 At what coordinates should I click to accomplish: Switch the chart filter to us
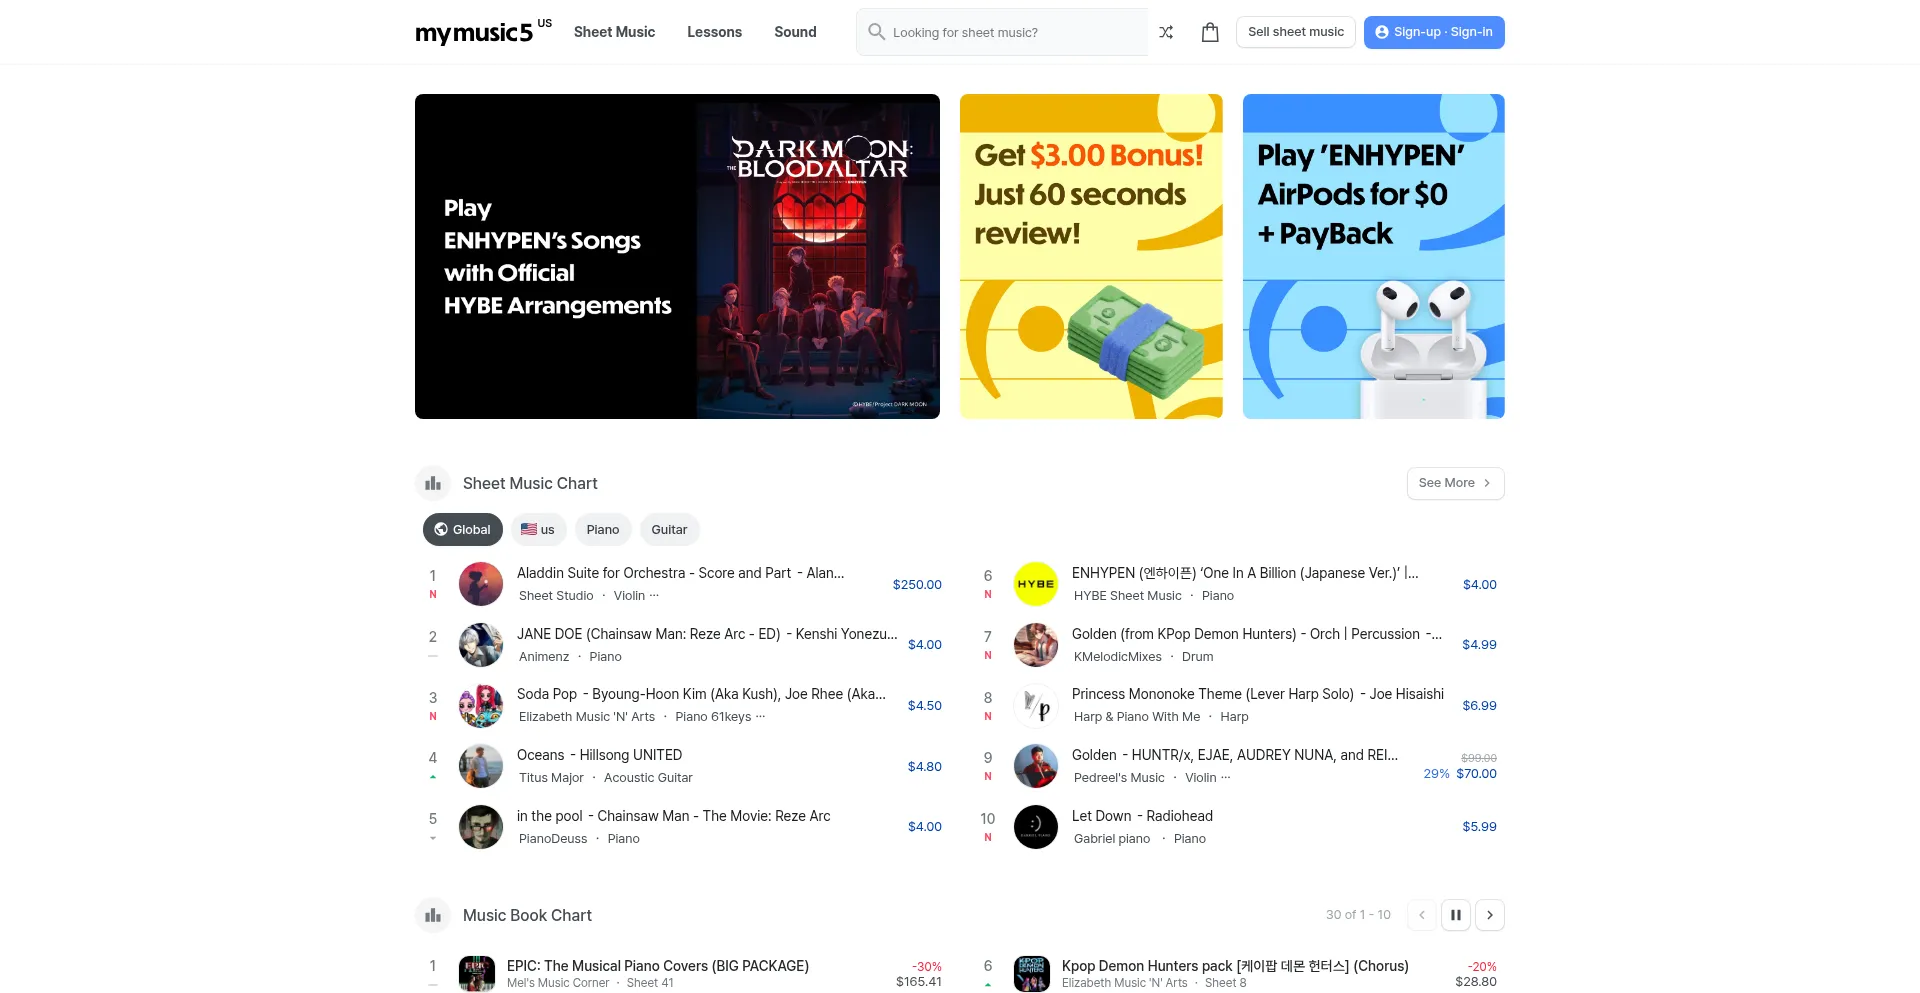tap(538, 529)
